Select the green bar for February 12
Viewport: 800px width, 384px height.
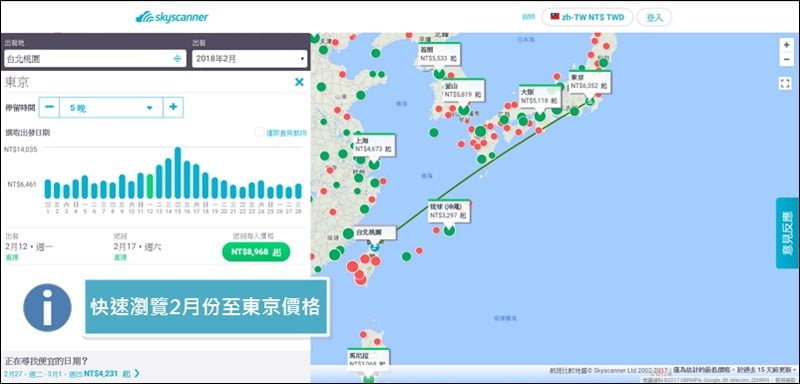click(149, 186)
